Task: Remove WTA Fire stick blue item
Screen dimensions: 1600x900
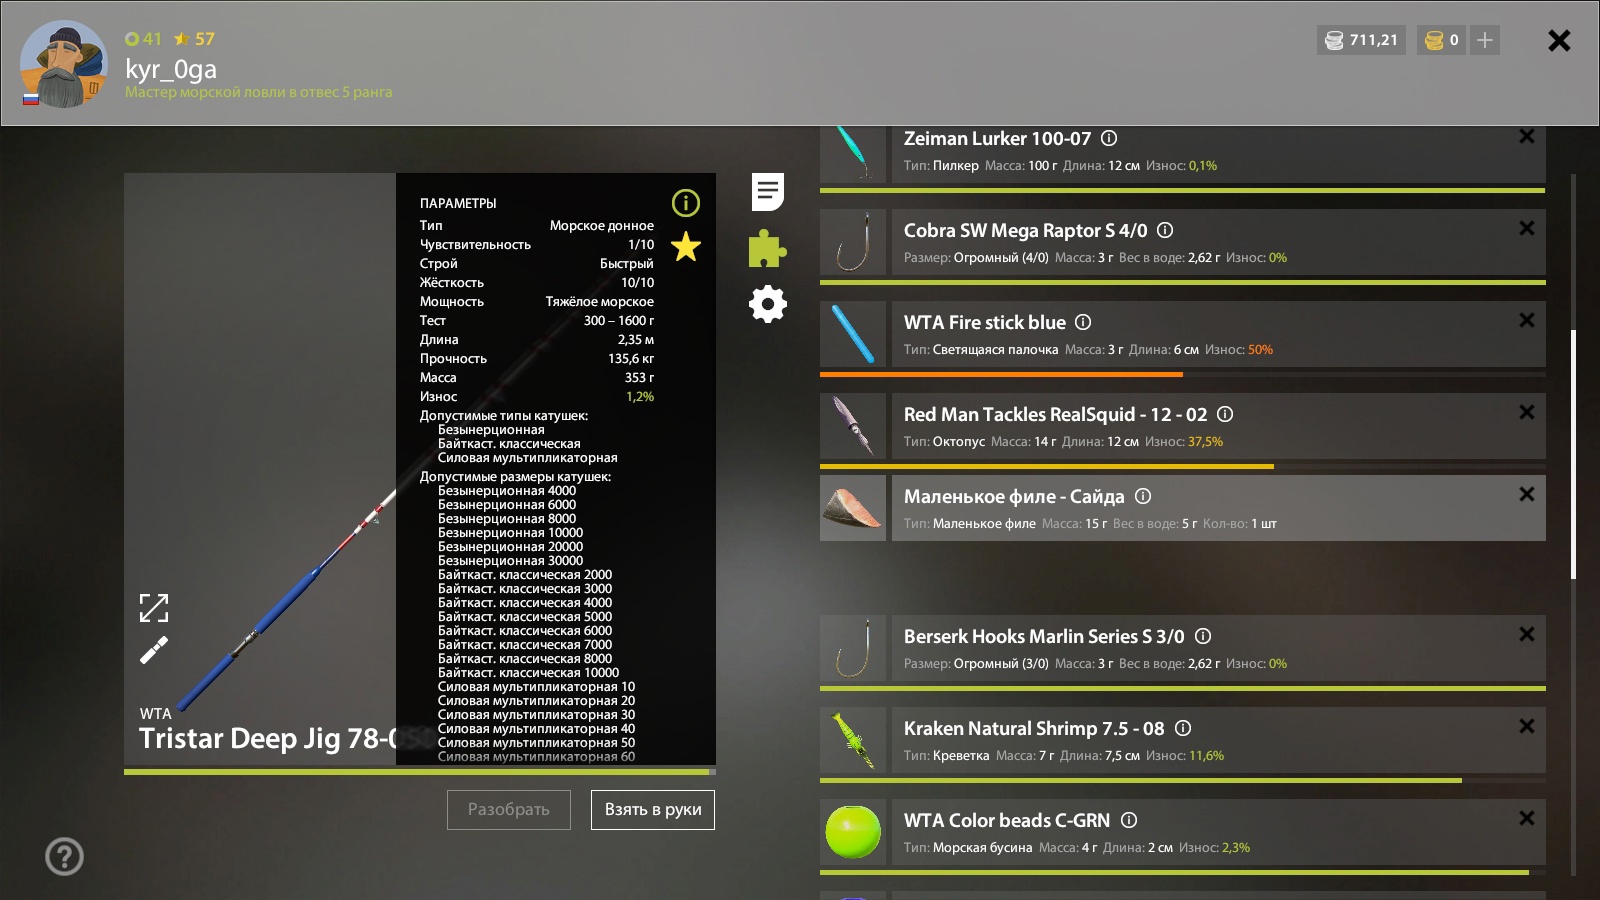Action: tap(1527, 320)
